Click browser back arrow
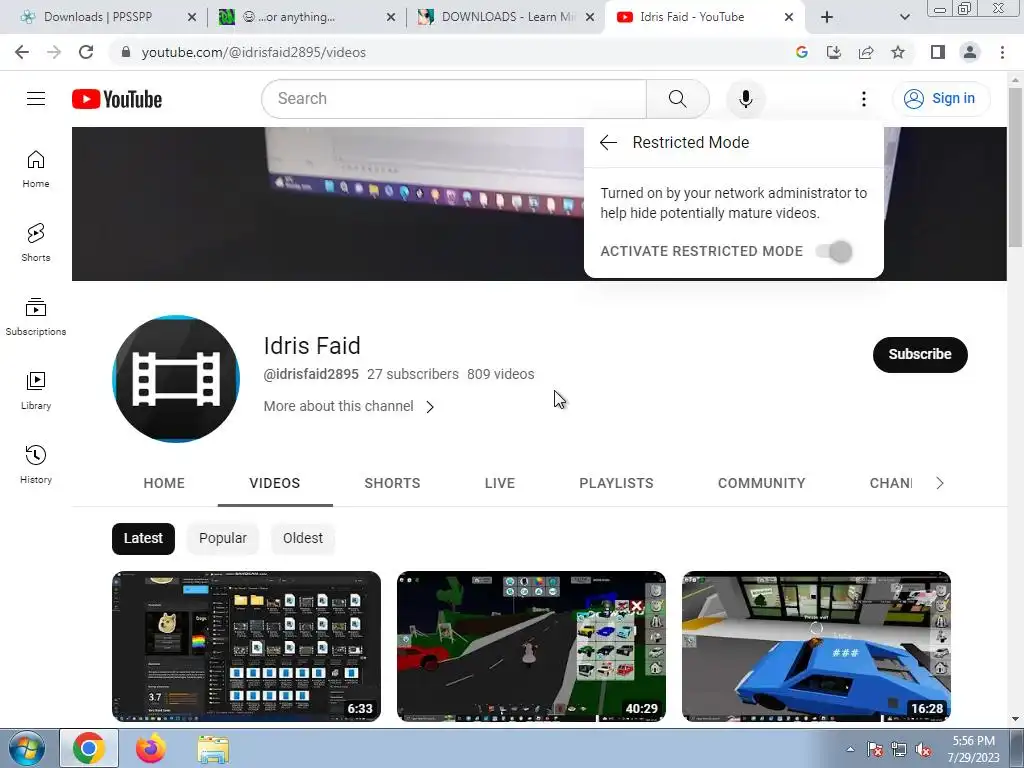Viewport: 1024px width, 768px height. 22,52
